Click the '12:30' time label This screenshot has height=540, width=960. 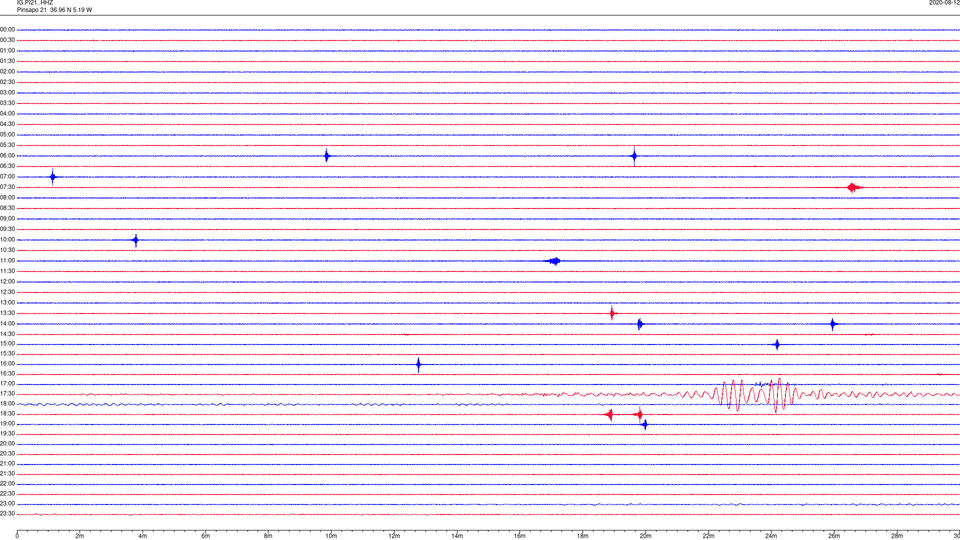click(7, 292)
